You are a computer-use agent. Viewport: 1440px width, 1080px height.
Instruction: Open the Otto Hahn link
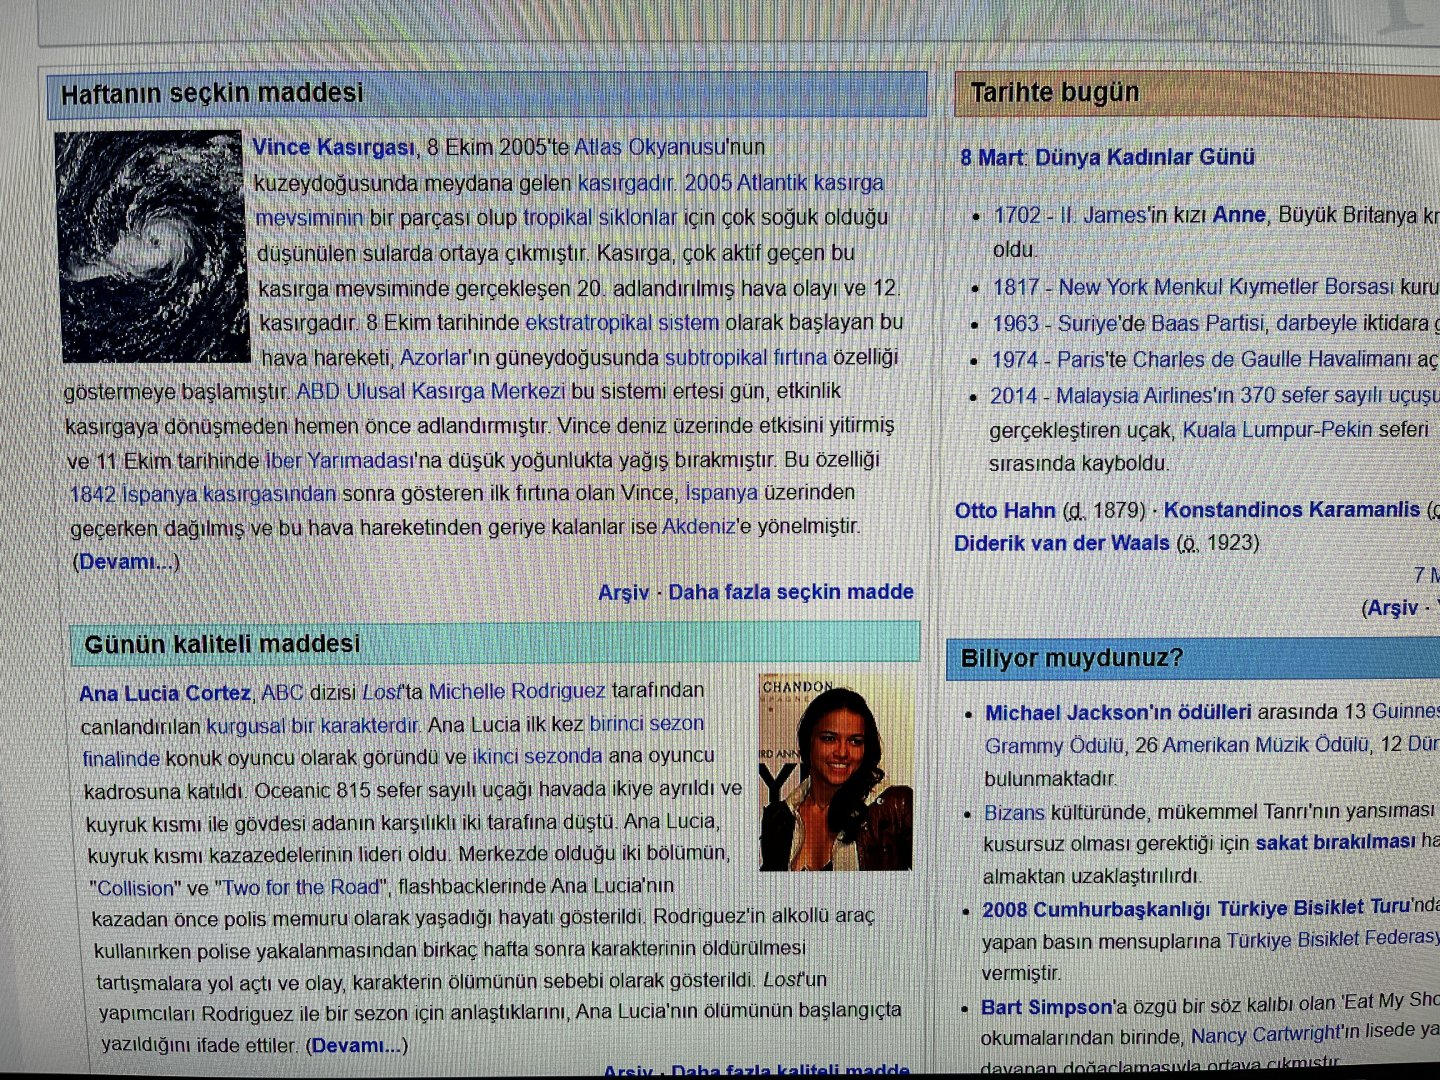click(x=1005, y=510)
